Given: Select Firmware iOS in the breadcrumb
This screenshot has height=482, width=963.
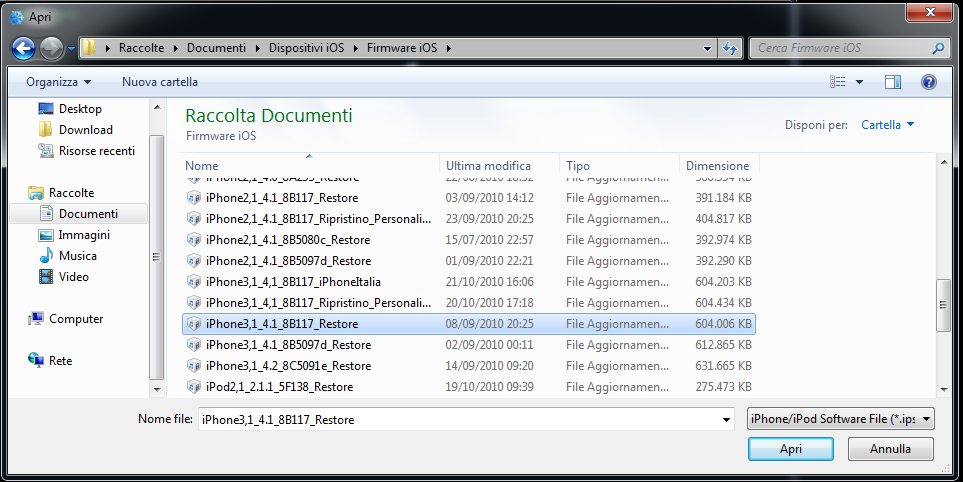Looking at the screenshot, I should point(402,48).
